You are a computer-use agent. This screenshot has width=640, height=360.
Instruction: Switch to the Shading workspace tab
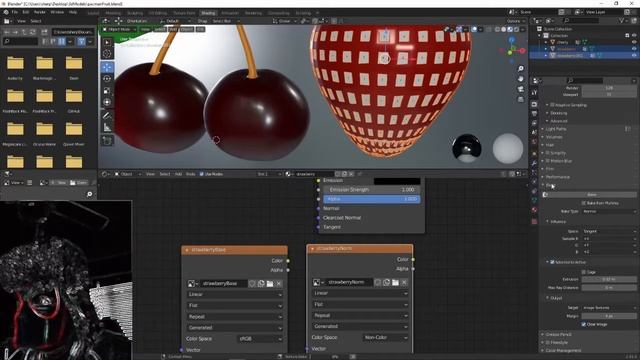[208, 13]
